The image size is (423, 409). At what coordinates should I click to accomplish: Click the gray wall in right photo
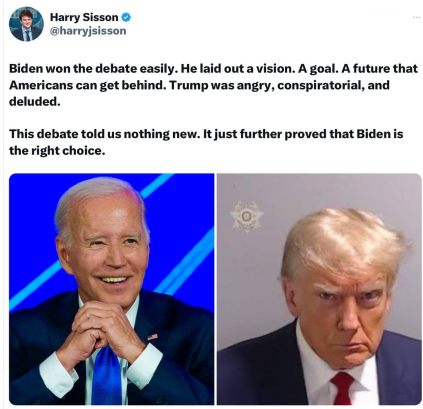pos(253,267)
